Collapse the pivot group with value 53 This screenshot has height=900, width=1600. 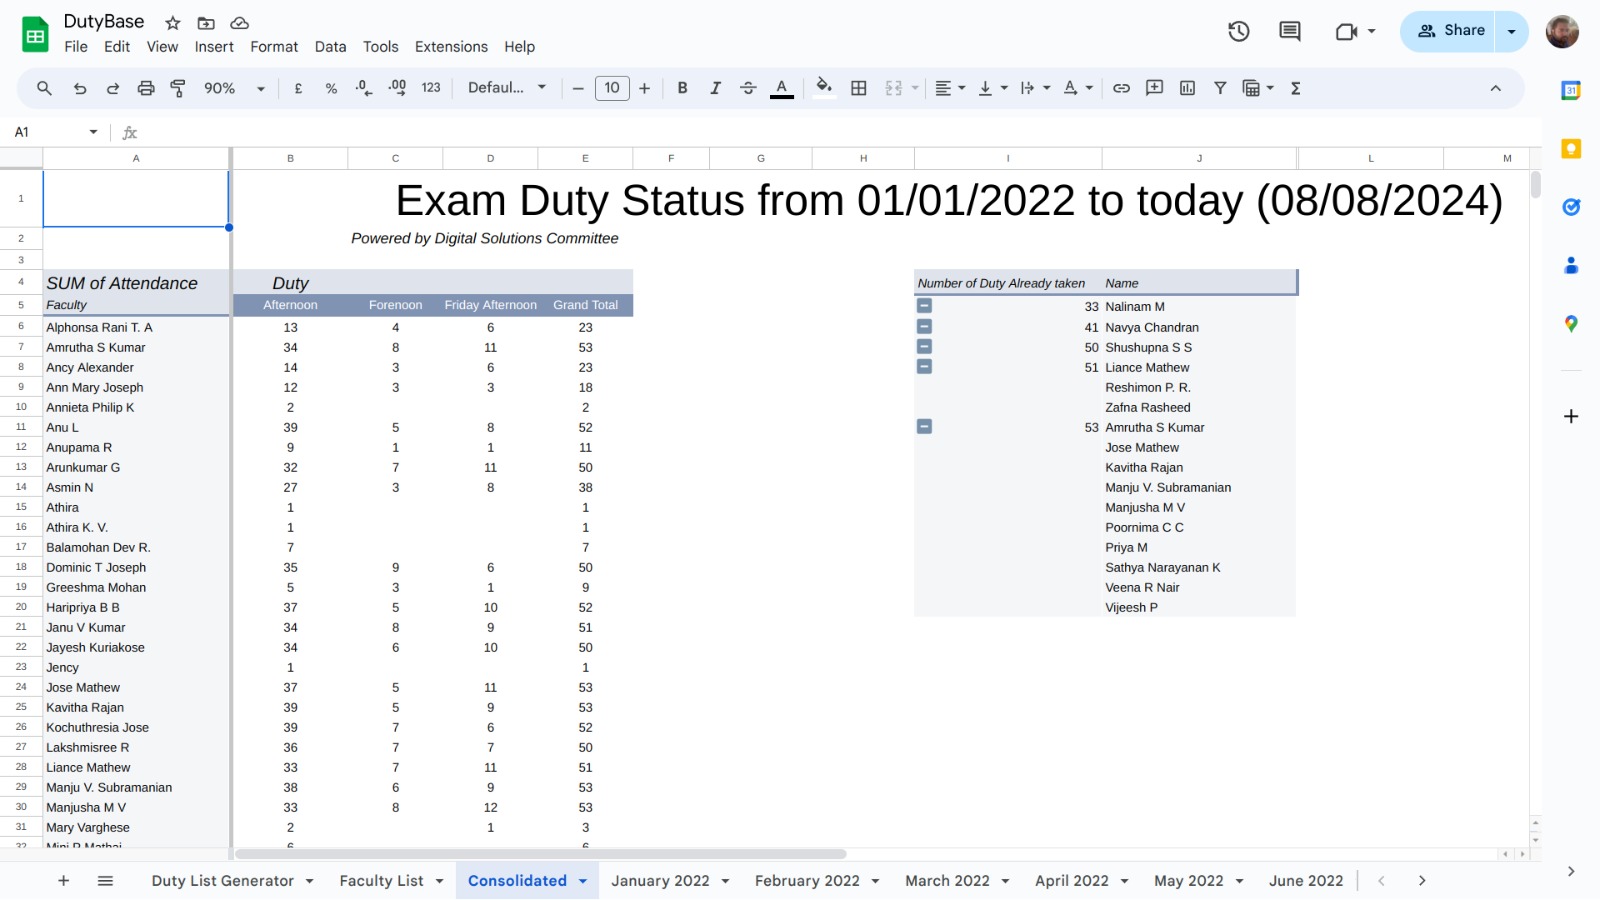(x=924, y=427)
